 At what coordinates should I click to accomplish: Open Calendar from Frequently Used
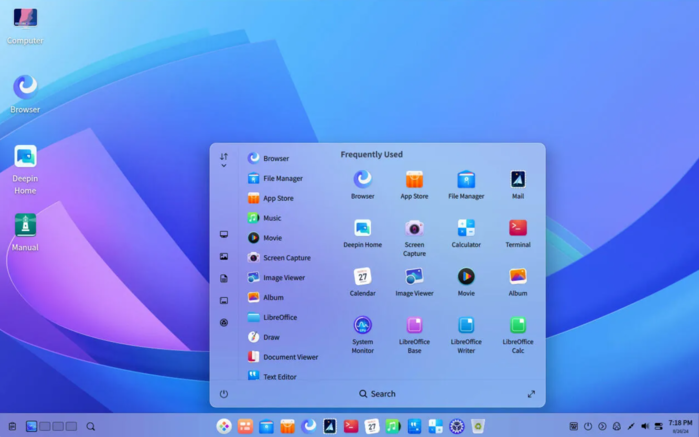[362, 277]
